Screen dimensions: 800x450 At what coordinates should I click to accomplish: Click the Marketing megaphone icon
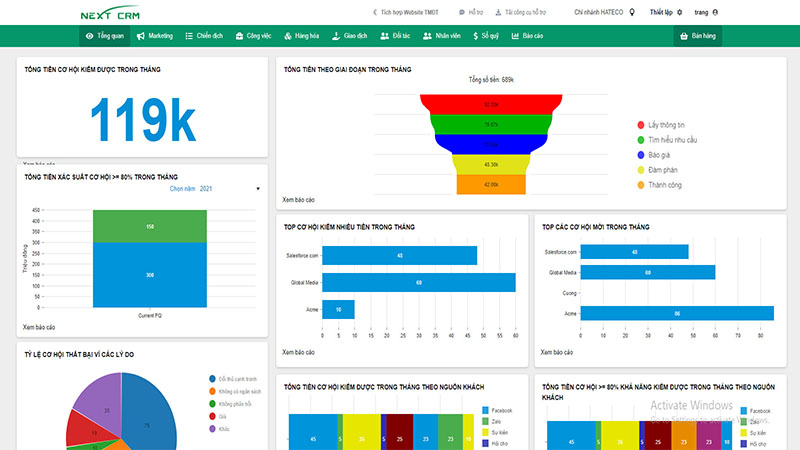[x=141, y=36]
